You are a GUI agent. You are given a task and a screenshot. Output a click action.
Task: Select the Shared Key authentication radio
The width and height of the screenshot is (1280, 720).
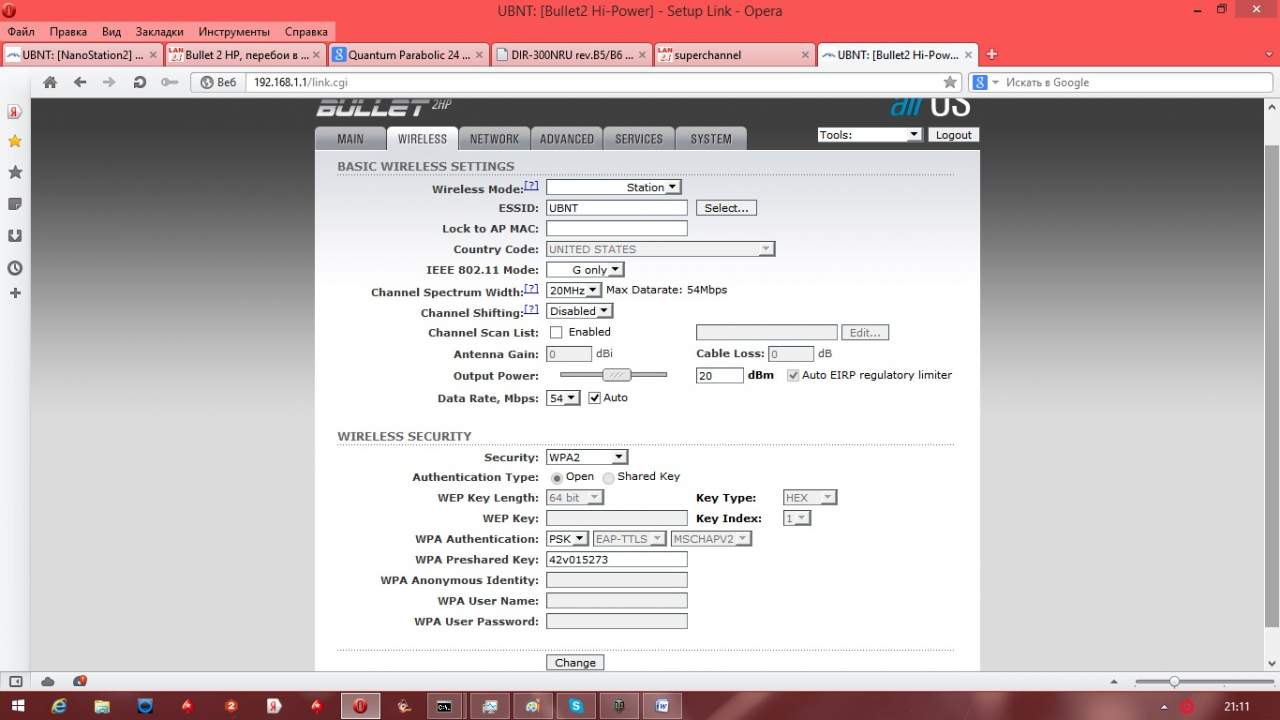[x=608, y=478]
